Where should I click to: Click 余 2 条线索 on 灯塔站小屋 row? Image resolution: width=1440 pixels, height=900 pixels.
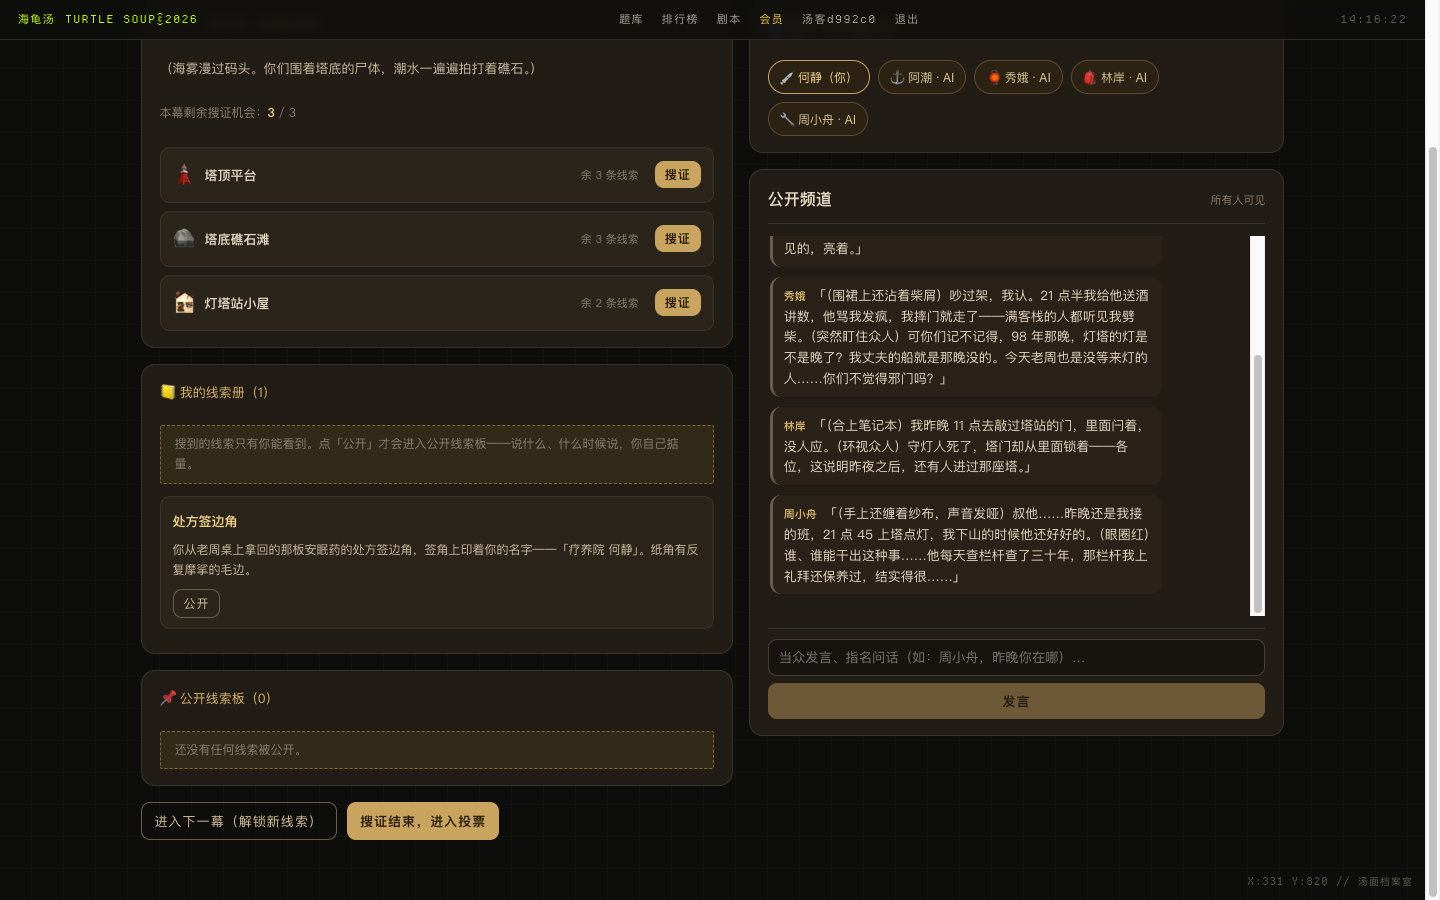coord(610,303)
